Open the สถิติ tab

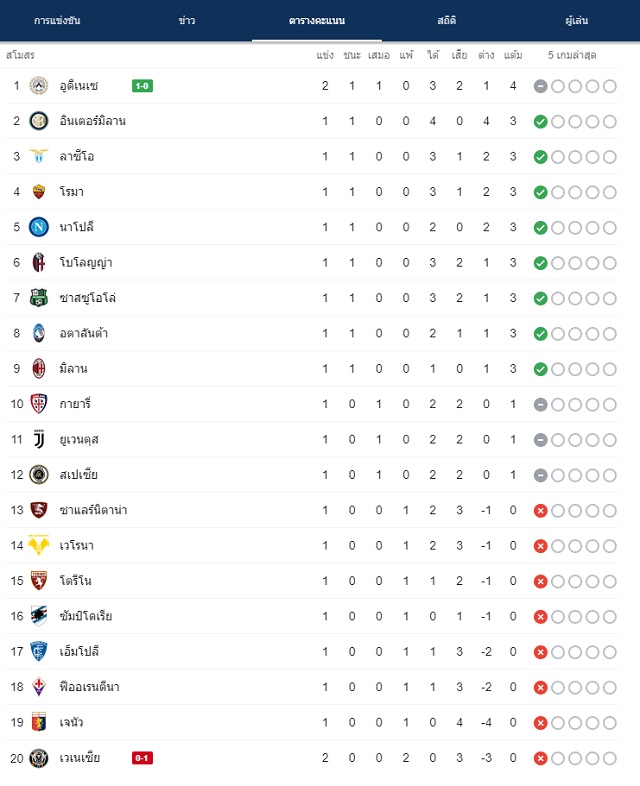click(x=447, y=21)
